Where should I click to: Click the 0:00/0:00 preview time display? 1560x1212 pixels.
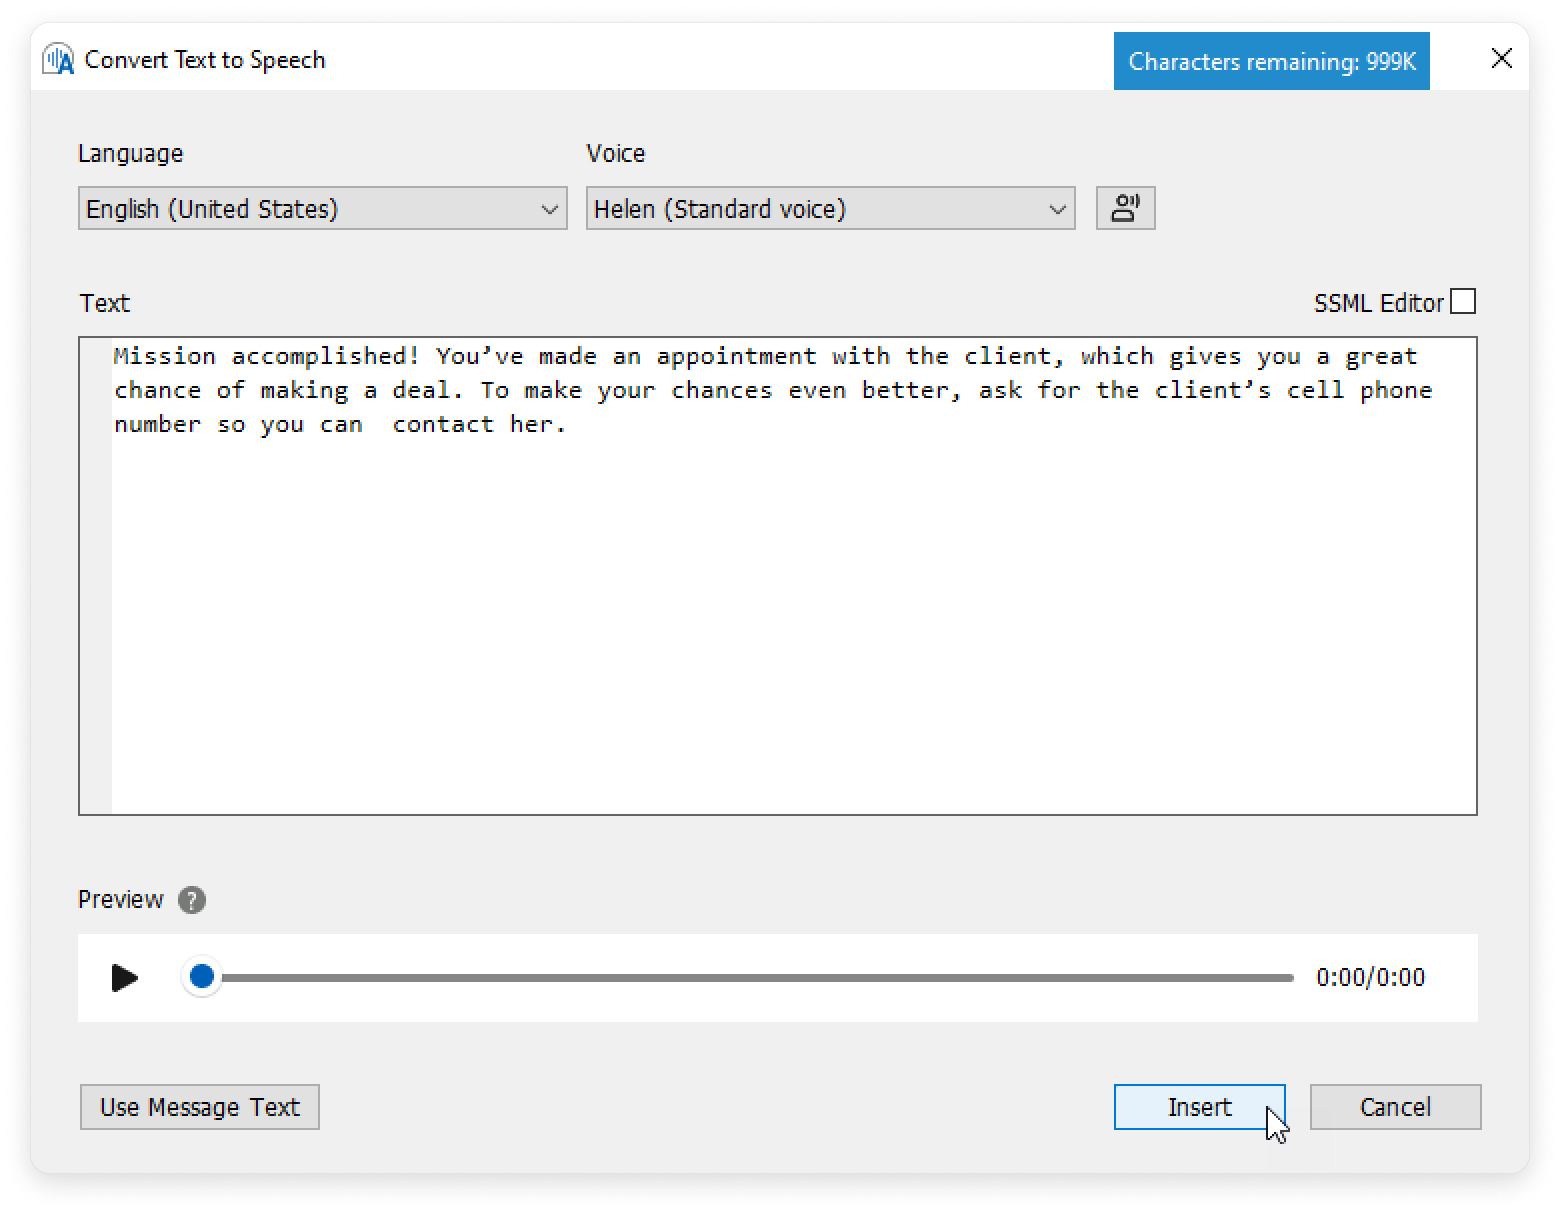(x=1370, y=977)
